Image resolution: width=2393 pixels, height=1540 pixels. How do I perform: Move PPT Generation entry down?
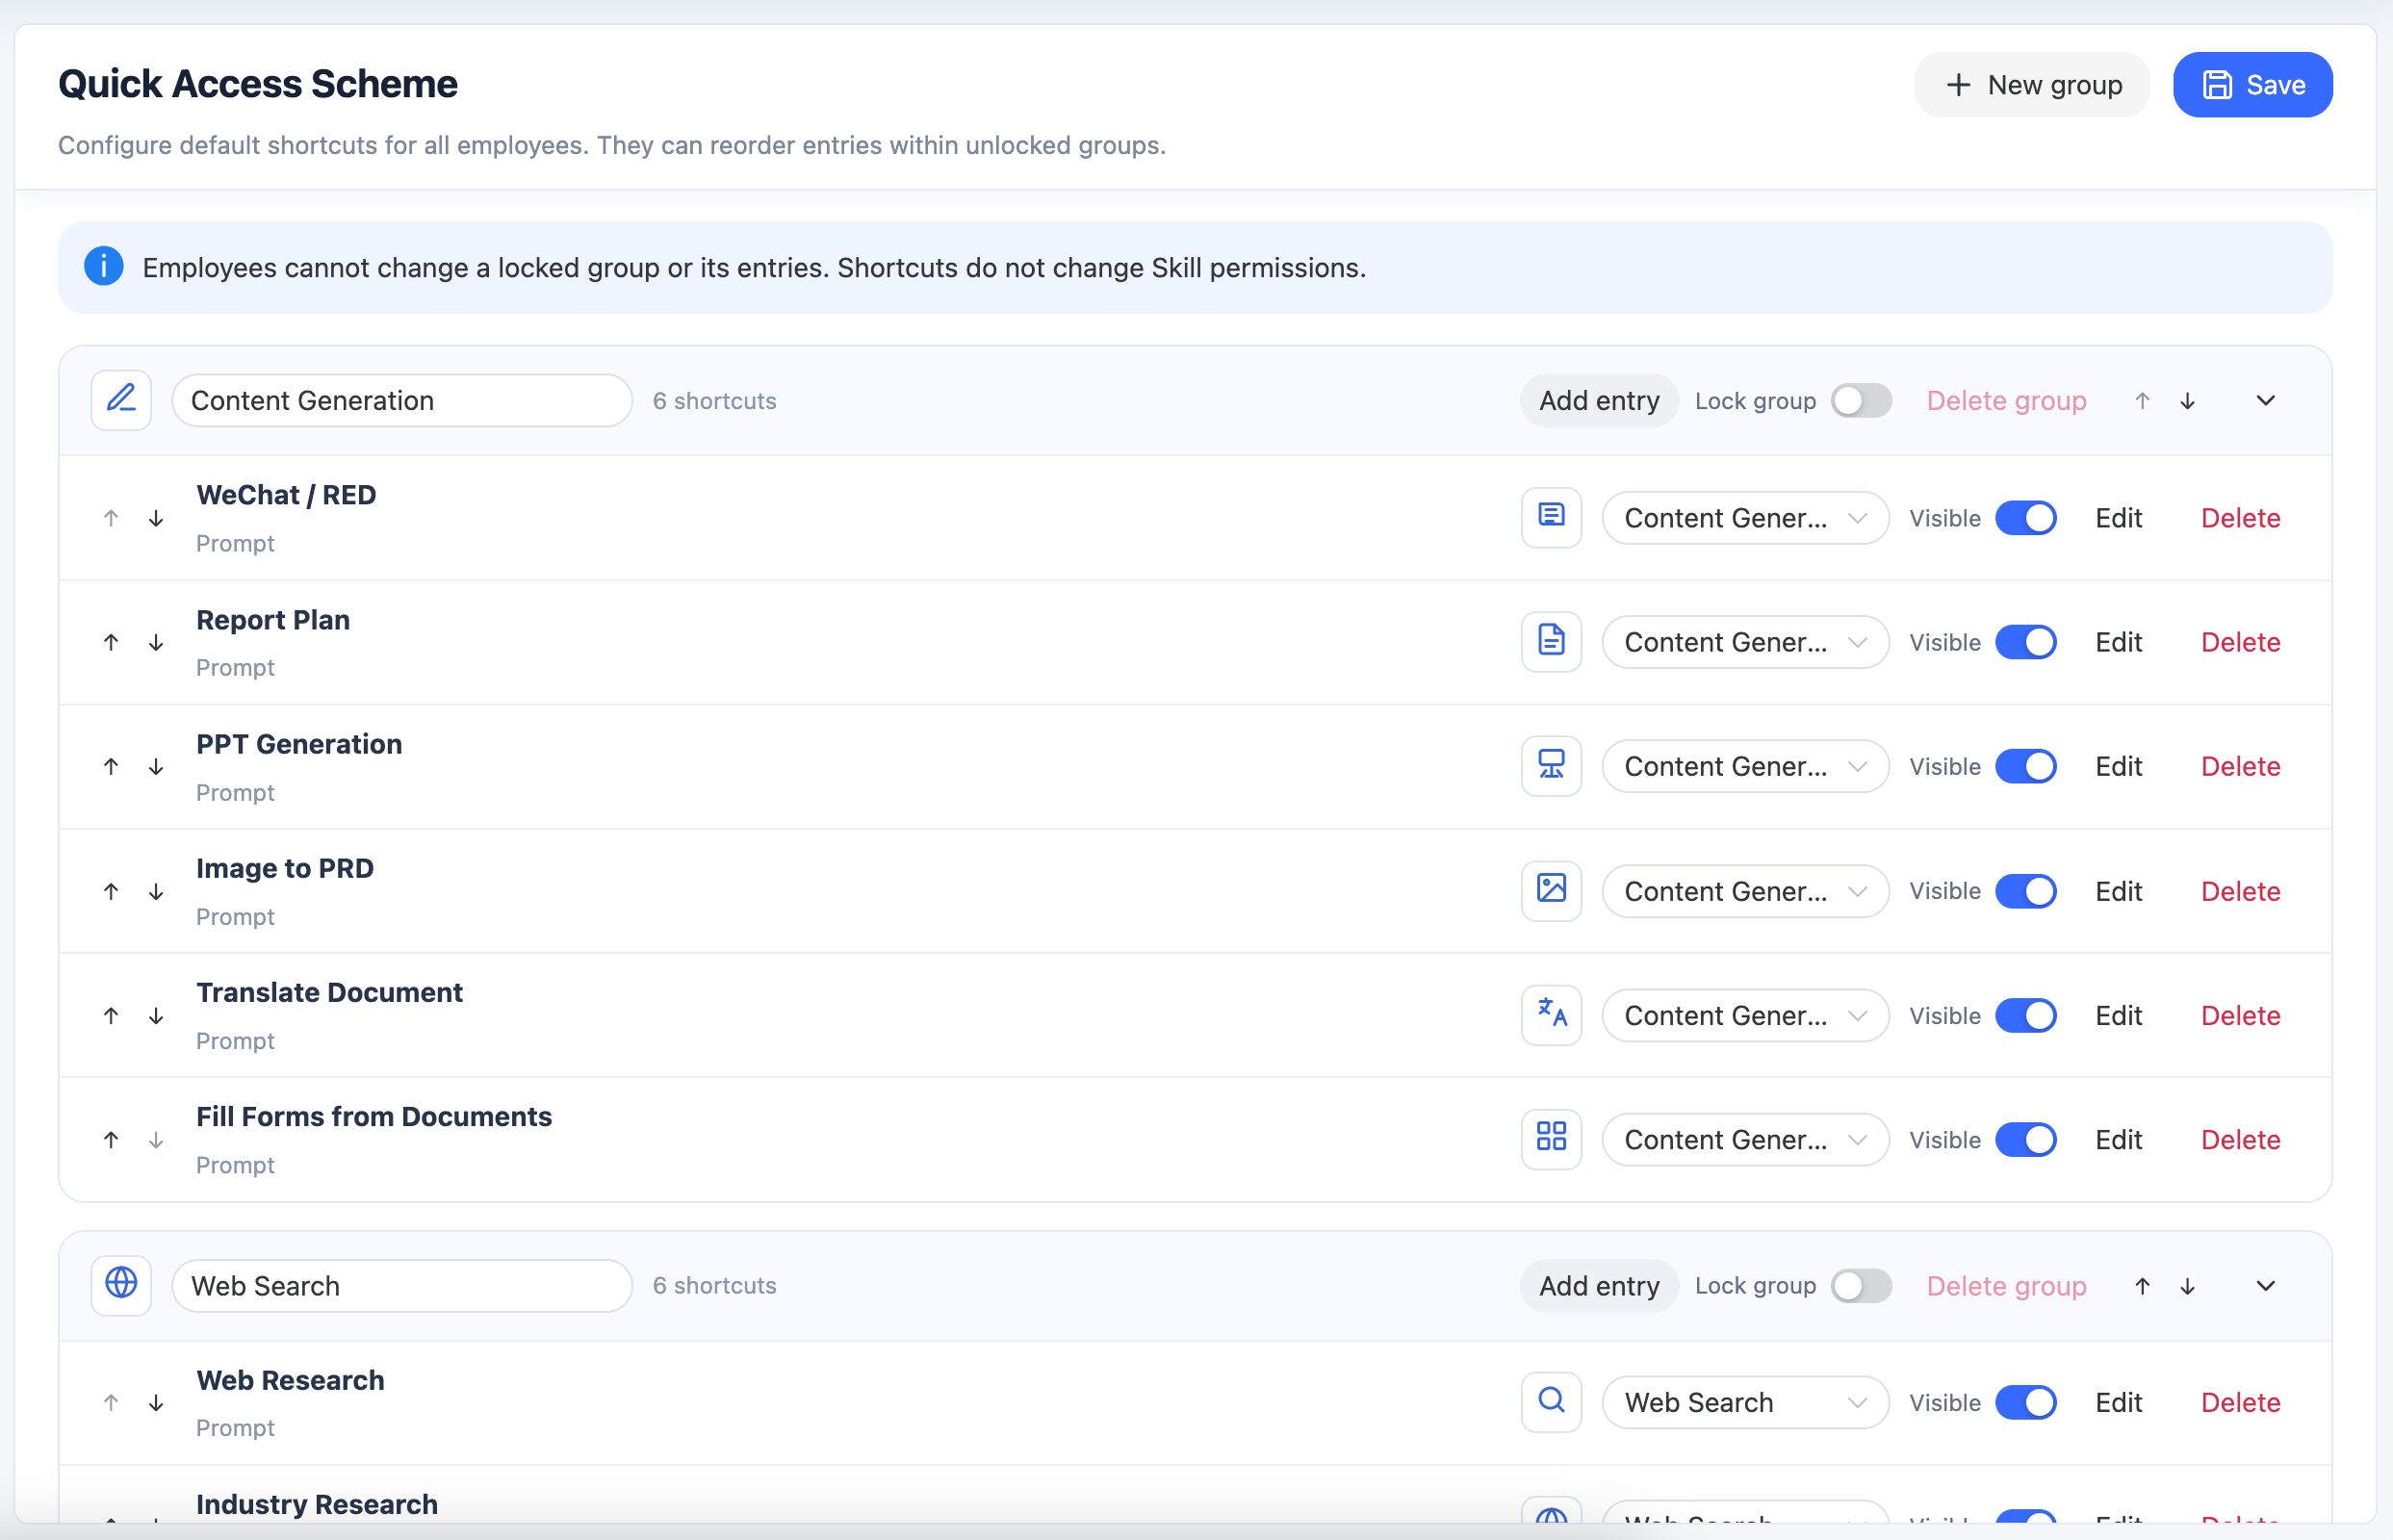point(156,767)
